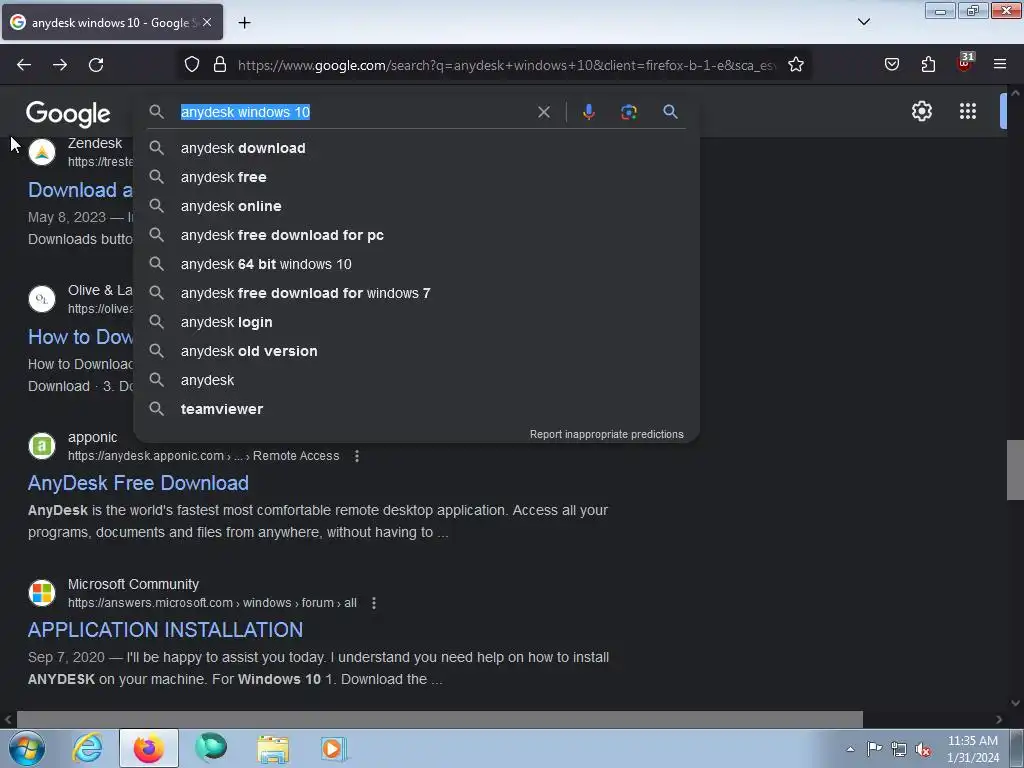Viewport: 1024px width, 768px height.
Task: Open more options for apponic result
Action: (357, 456)
